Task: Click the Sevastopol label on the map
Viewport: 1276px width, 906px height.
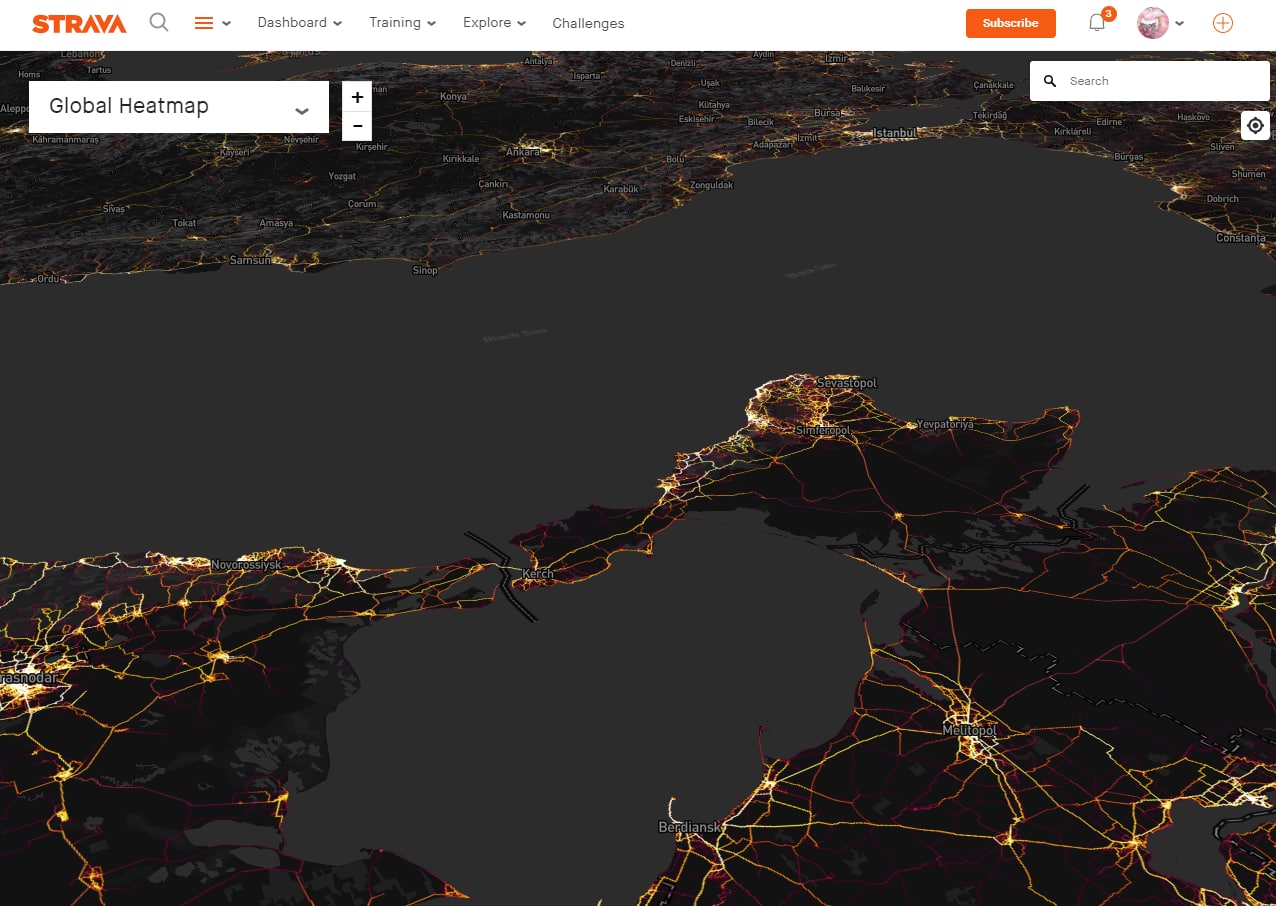Action: click(x=847, y=383)
